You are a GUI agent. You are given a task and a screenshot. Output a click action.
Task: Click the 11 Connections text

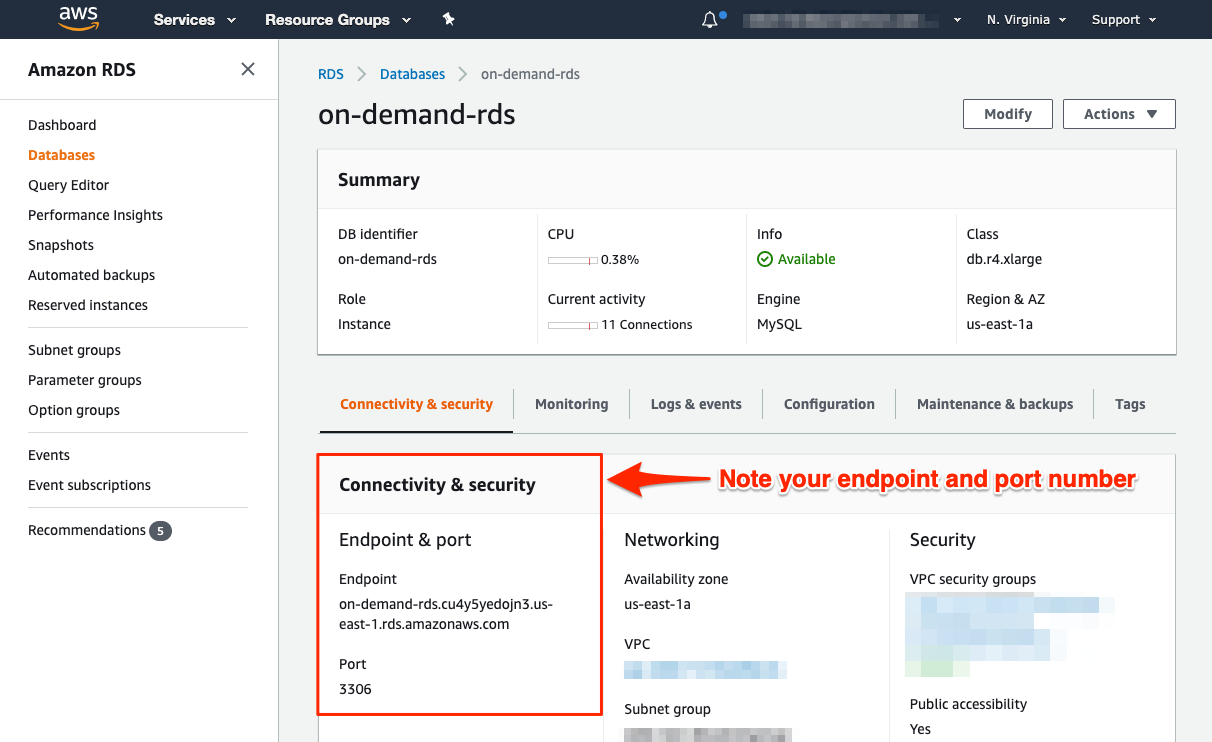coord(647,324)
